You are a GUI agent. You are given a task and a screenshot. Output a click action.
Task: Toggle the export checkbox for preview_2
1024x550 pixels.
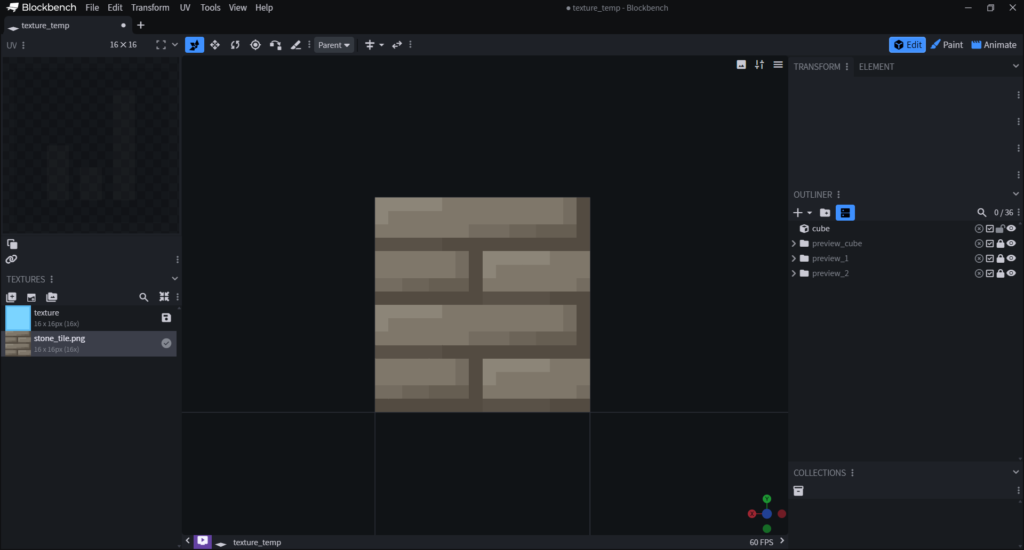coord(990,274)
